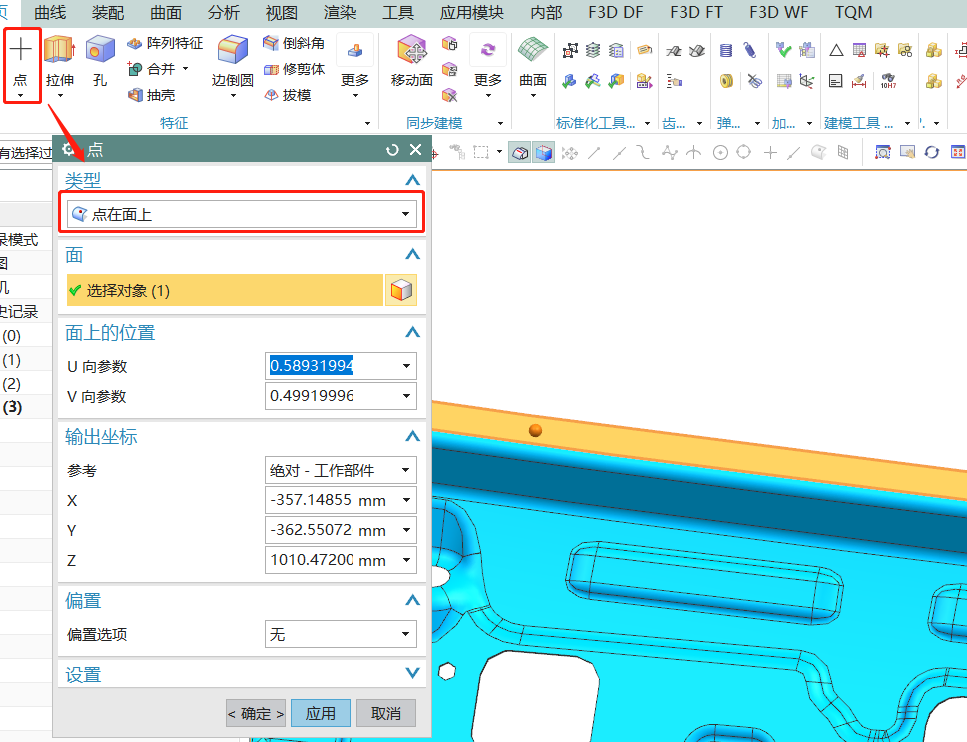Select the bold (3) row in left panel

coord(12,407)
